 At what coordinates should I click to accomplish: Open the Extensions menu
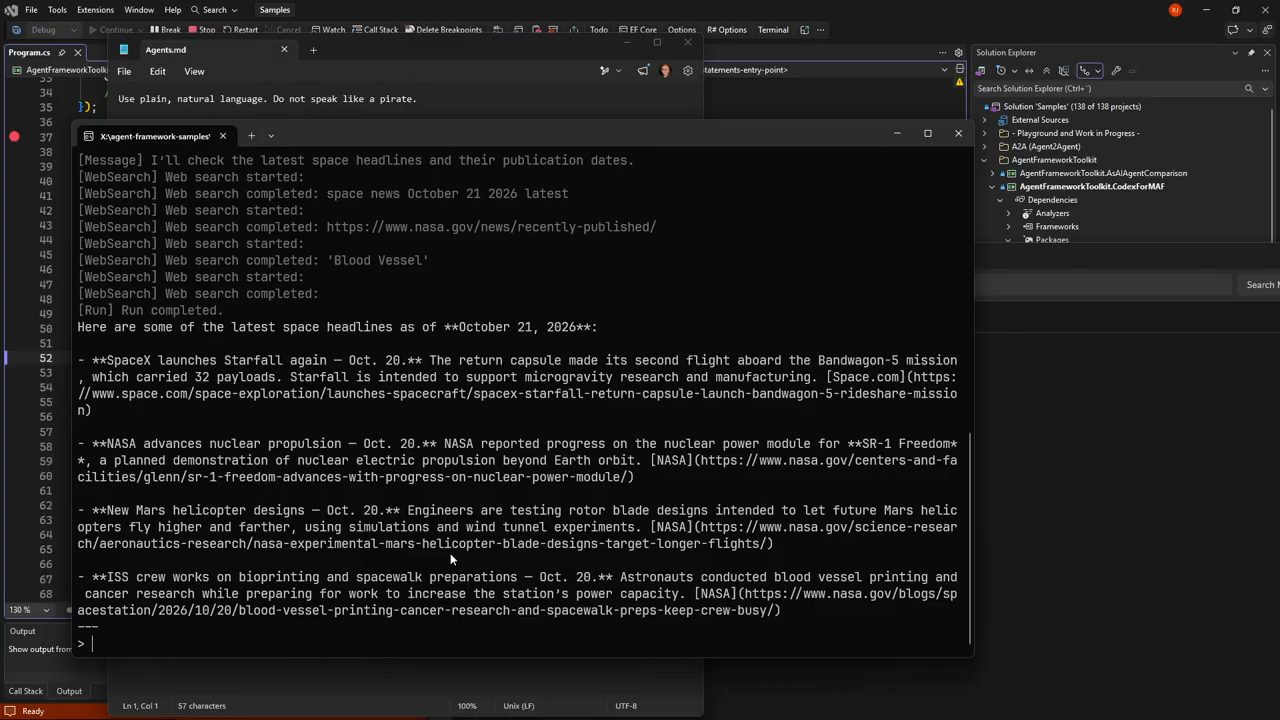[95, 10]
